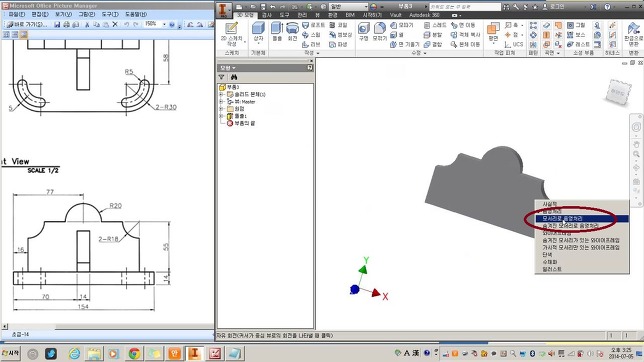Select the Combine (결합) tool
The image size is (644, 362).
click(433, 44)
